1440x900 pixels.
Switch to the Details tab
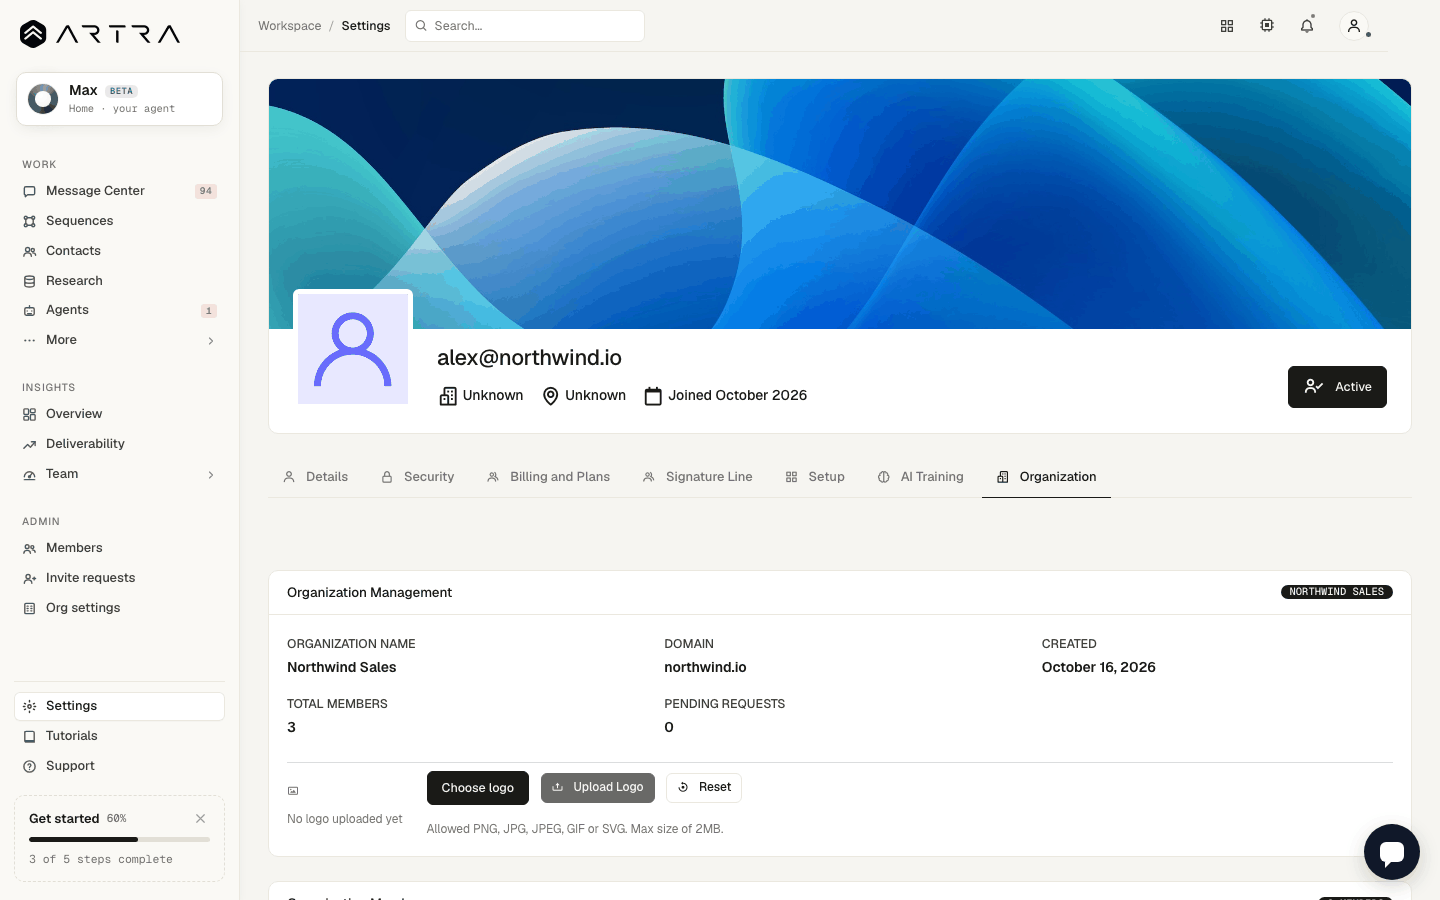tap(316, 477)
